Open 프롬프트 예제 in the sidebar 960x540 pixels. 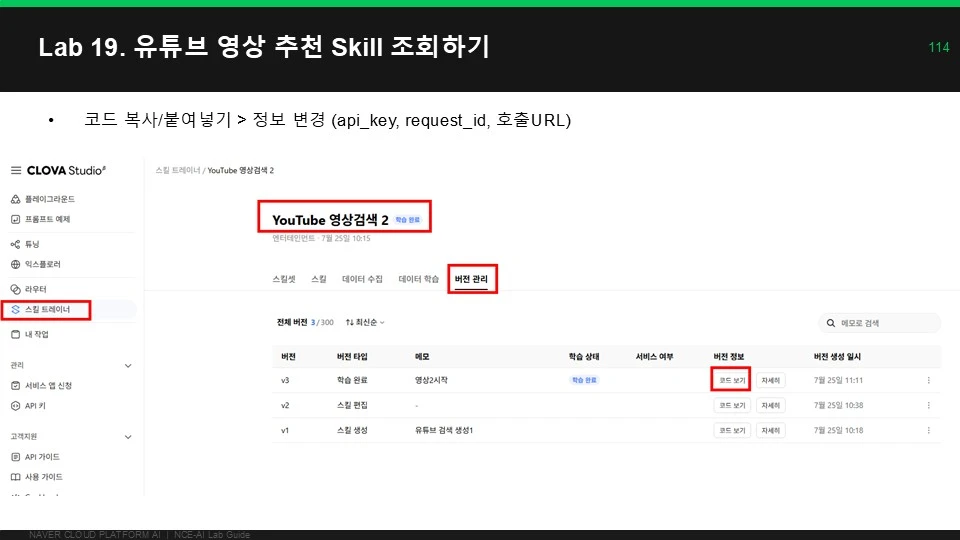[x=48, y=219]
